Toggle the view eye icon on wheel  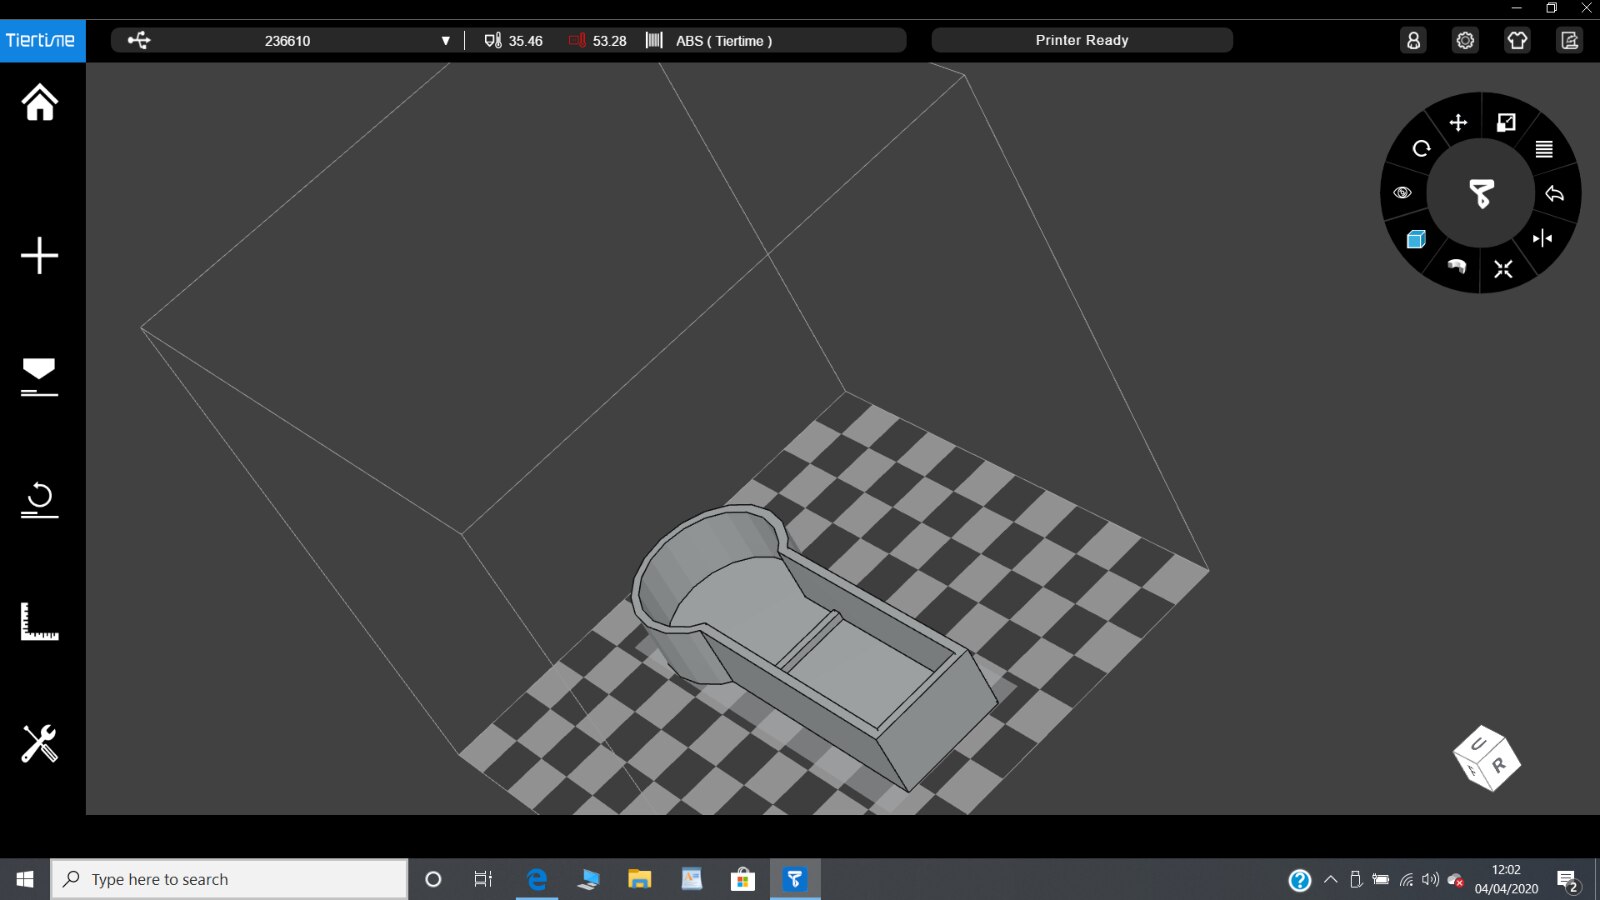click(1403, 193)
